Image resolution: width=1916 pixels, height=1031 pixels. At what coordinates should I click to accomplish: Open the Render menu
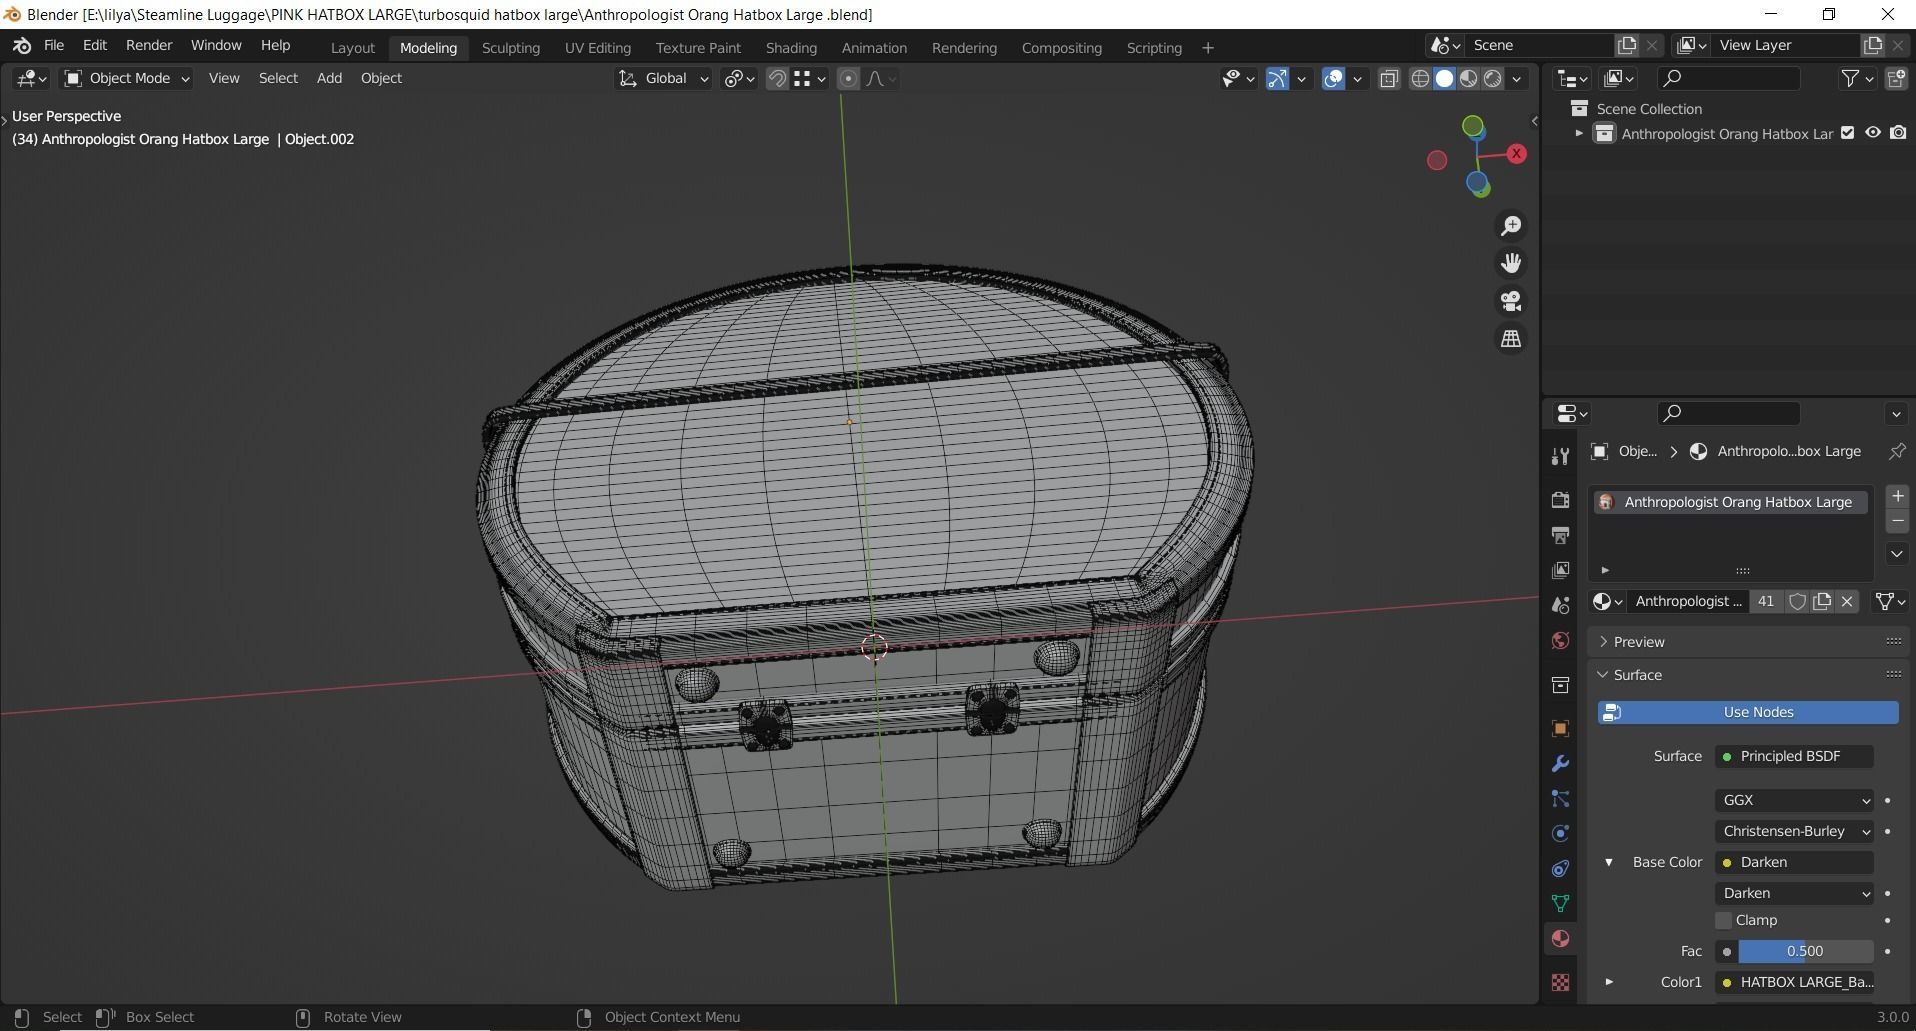click(149, 46)
